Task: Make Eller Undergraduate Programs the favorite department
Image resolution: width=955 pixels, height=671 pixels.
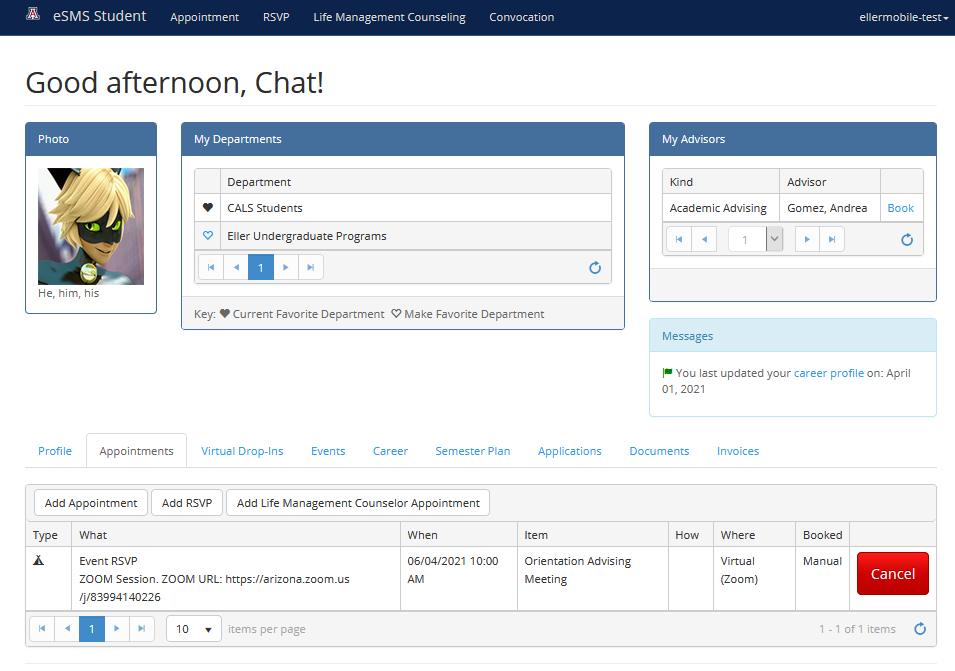Action: 208,236
